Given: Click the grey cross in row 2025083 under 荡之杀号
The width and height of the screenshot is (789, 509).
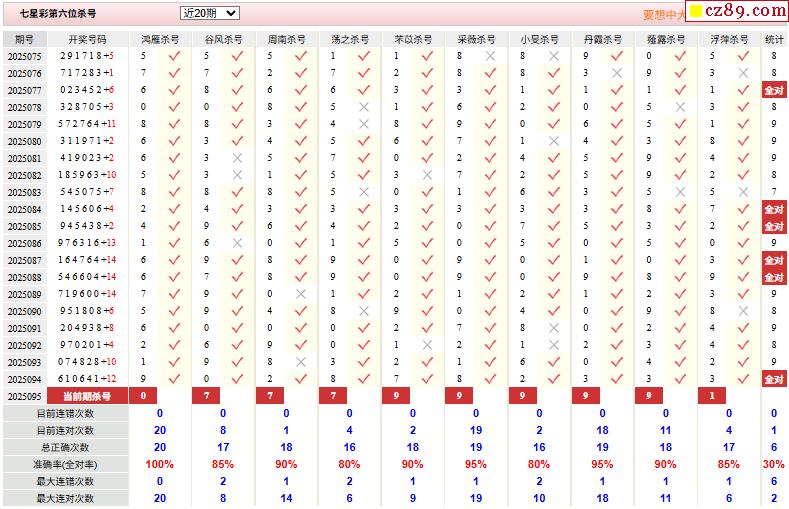Looking at the screenshot, I should tap(364, 192).
